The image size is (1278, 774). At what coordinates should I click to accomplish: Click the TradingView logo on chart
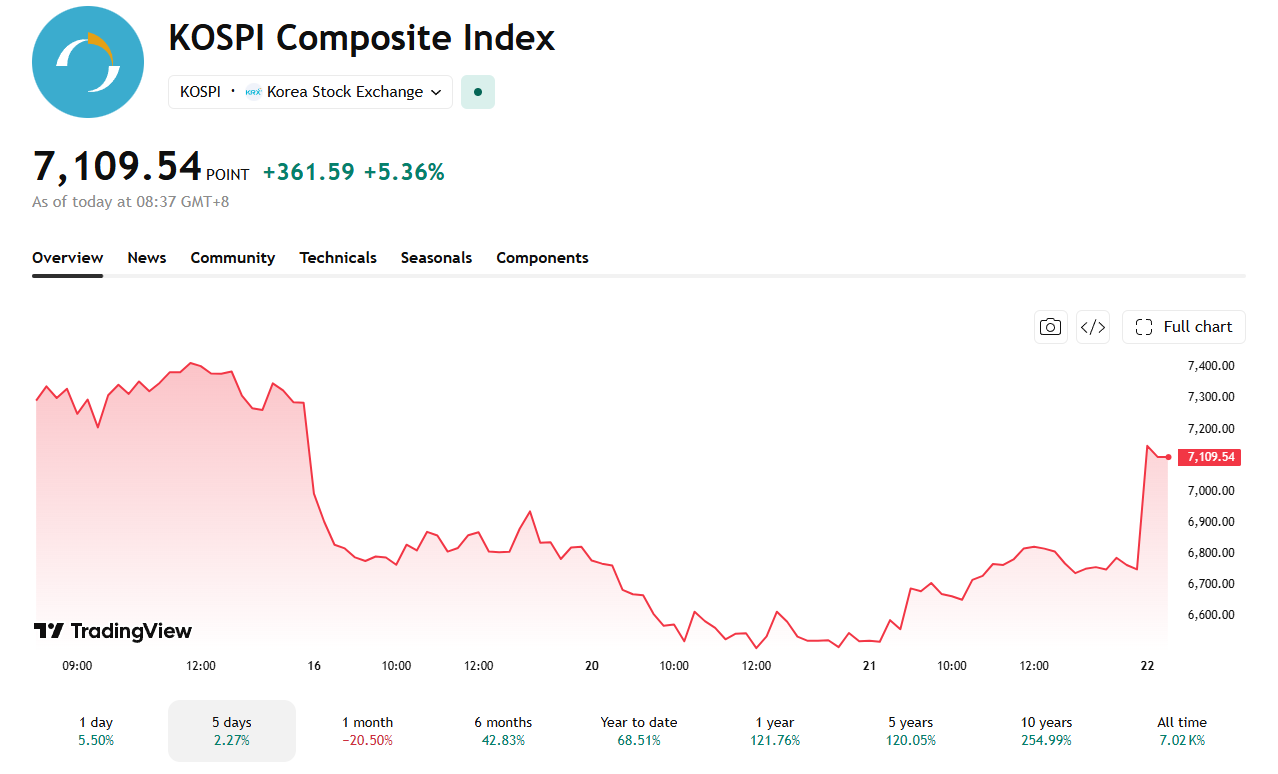[x=113, y=631]
